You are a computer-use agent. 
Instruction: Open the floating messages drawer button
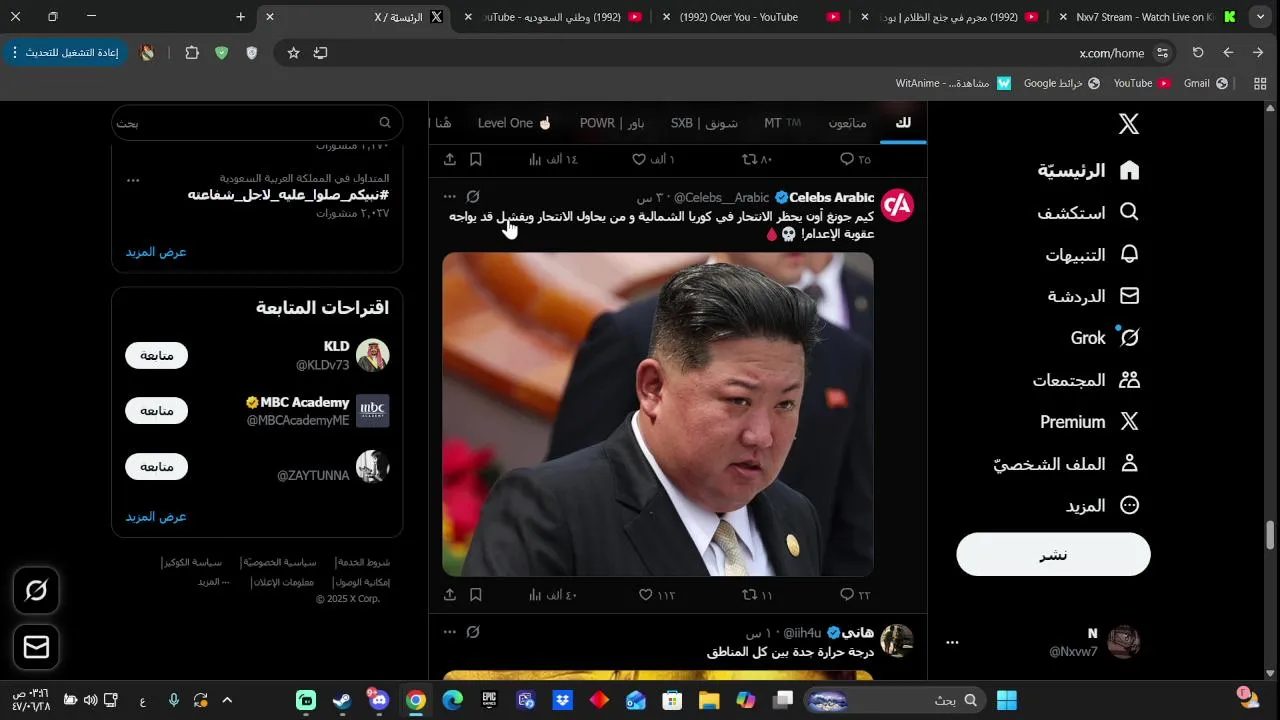(x=36, y=648)
